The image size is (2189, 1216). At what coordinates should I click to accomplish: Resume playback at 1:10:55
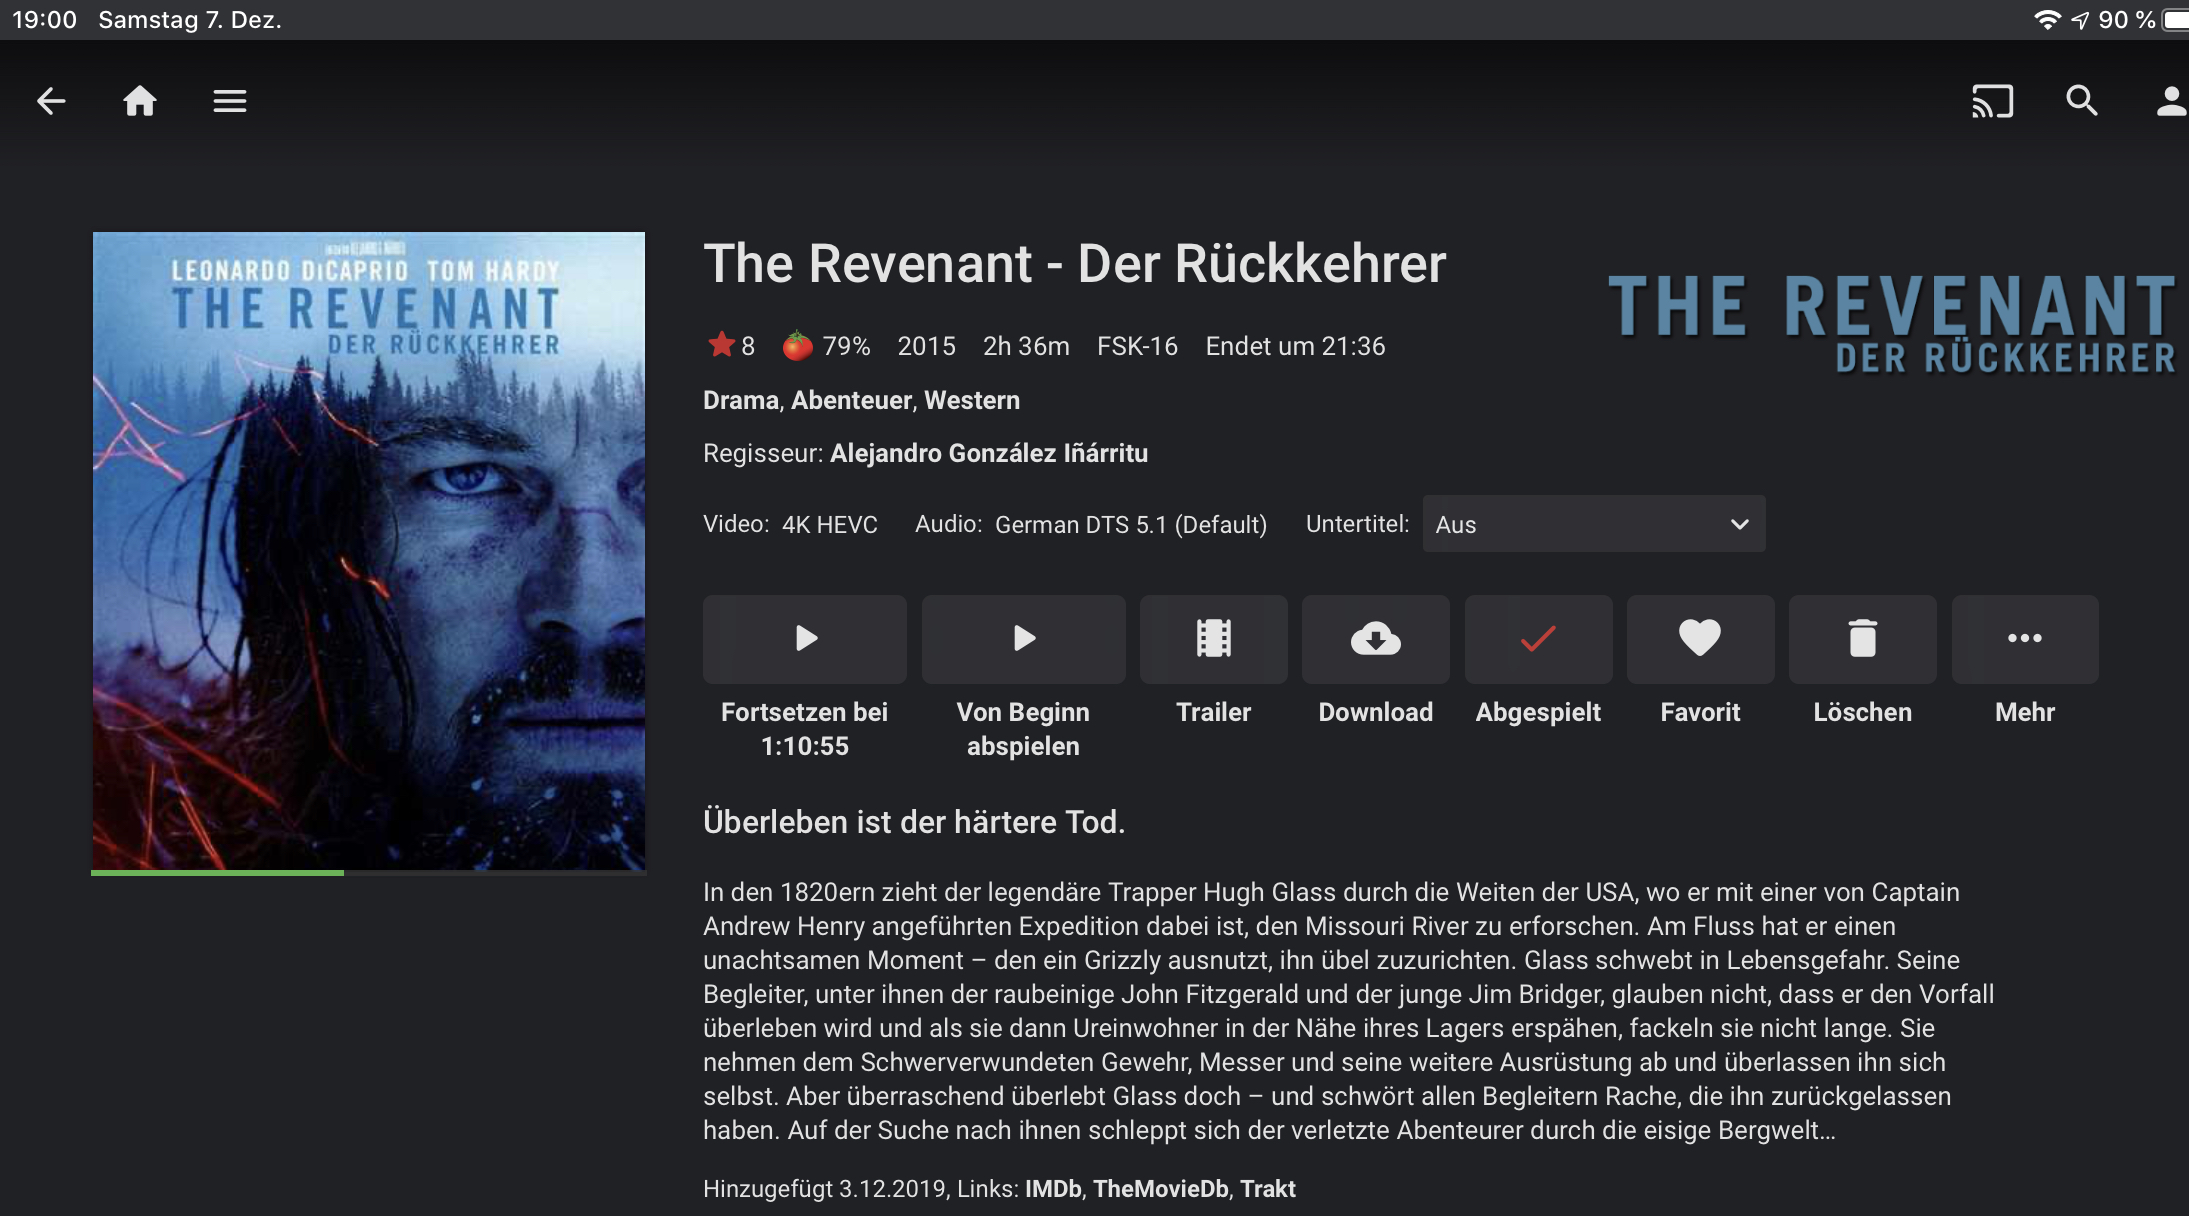click(805, 639)
